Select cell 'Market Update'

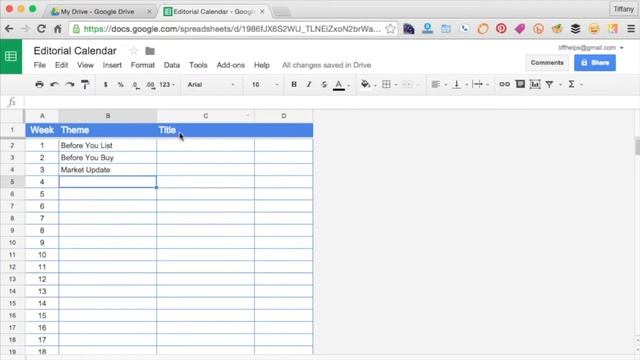108,170
